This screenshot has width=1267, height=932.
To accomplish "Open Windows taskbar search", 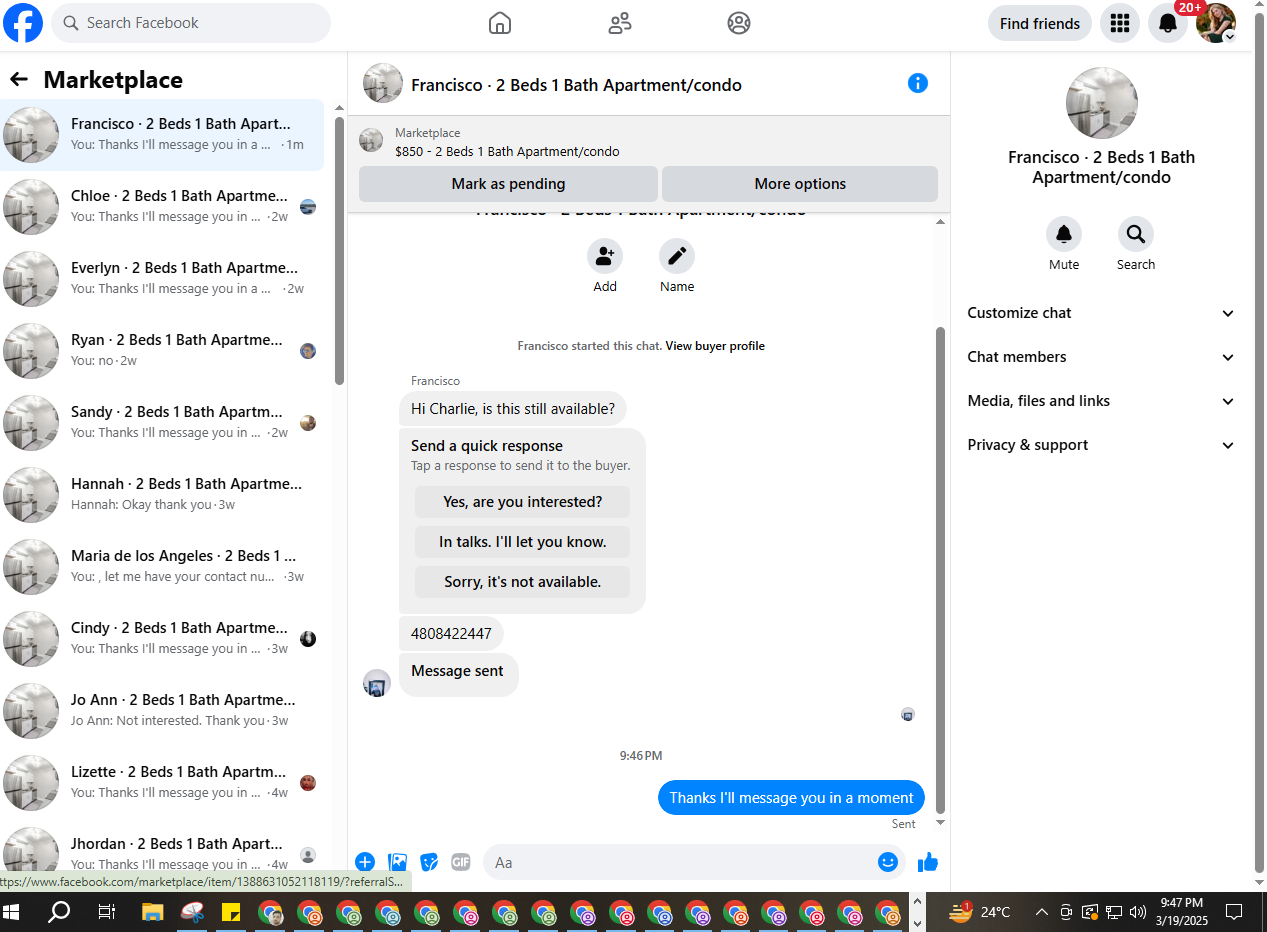I will (60, 912).
